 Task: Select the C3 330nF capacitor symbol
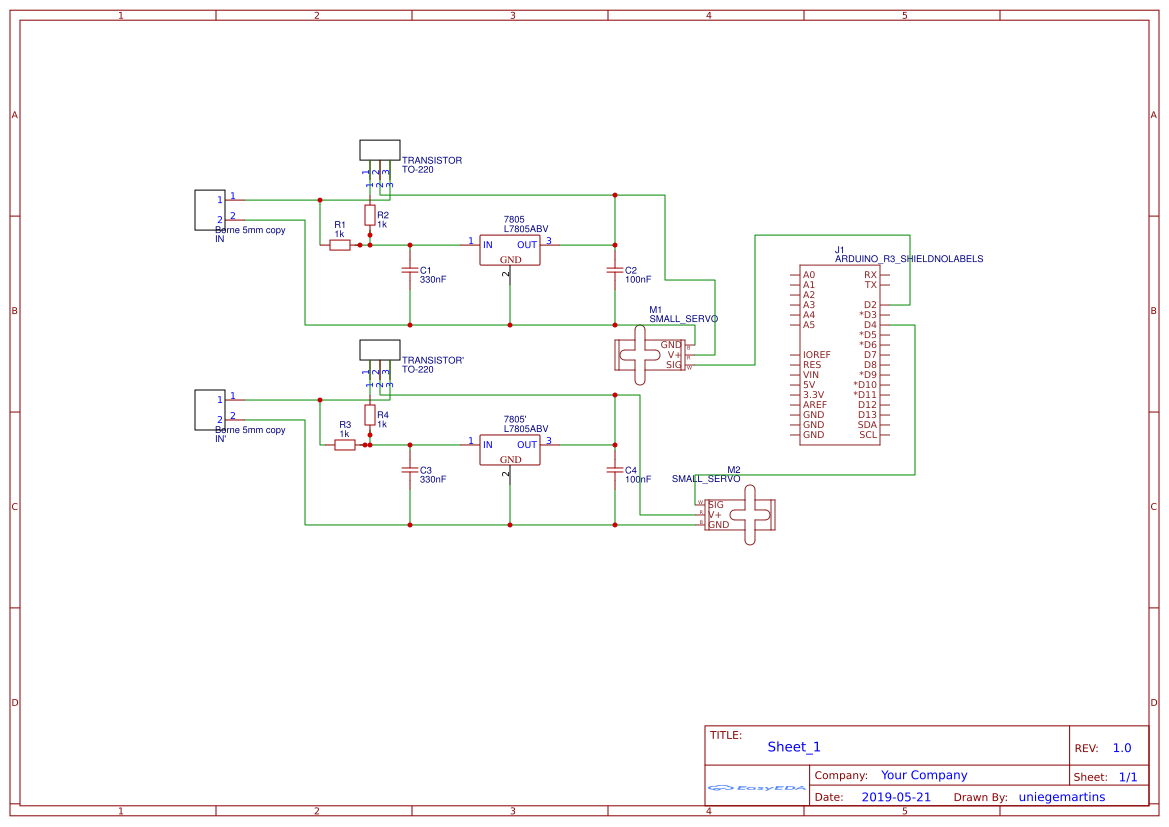[x=409, y=470]
